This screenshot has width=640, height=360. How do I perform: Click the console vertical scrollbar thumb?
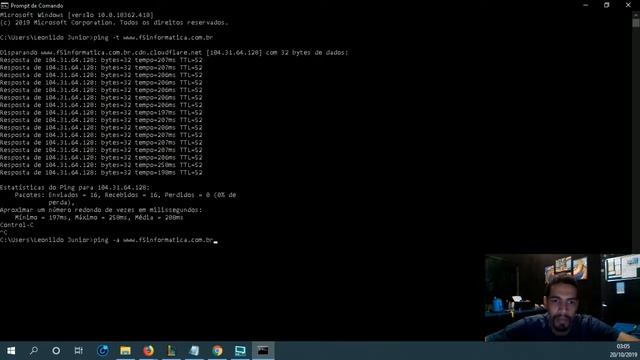pos(636,22)
